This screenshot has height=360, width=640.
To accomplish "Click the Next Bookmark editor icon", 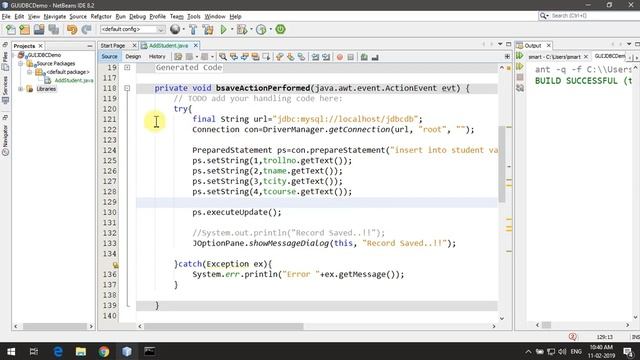I will point(291,57).
